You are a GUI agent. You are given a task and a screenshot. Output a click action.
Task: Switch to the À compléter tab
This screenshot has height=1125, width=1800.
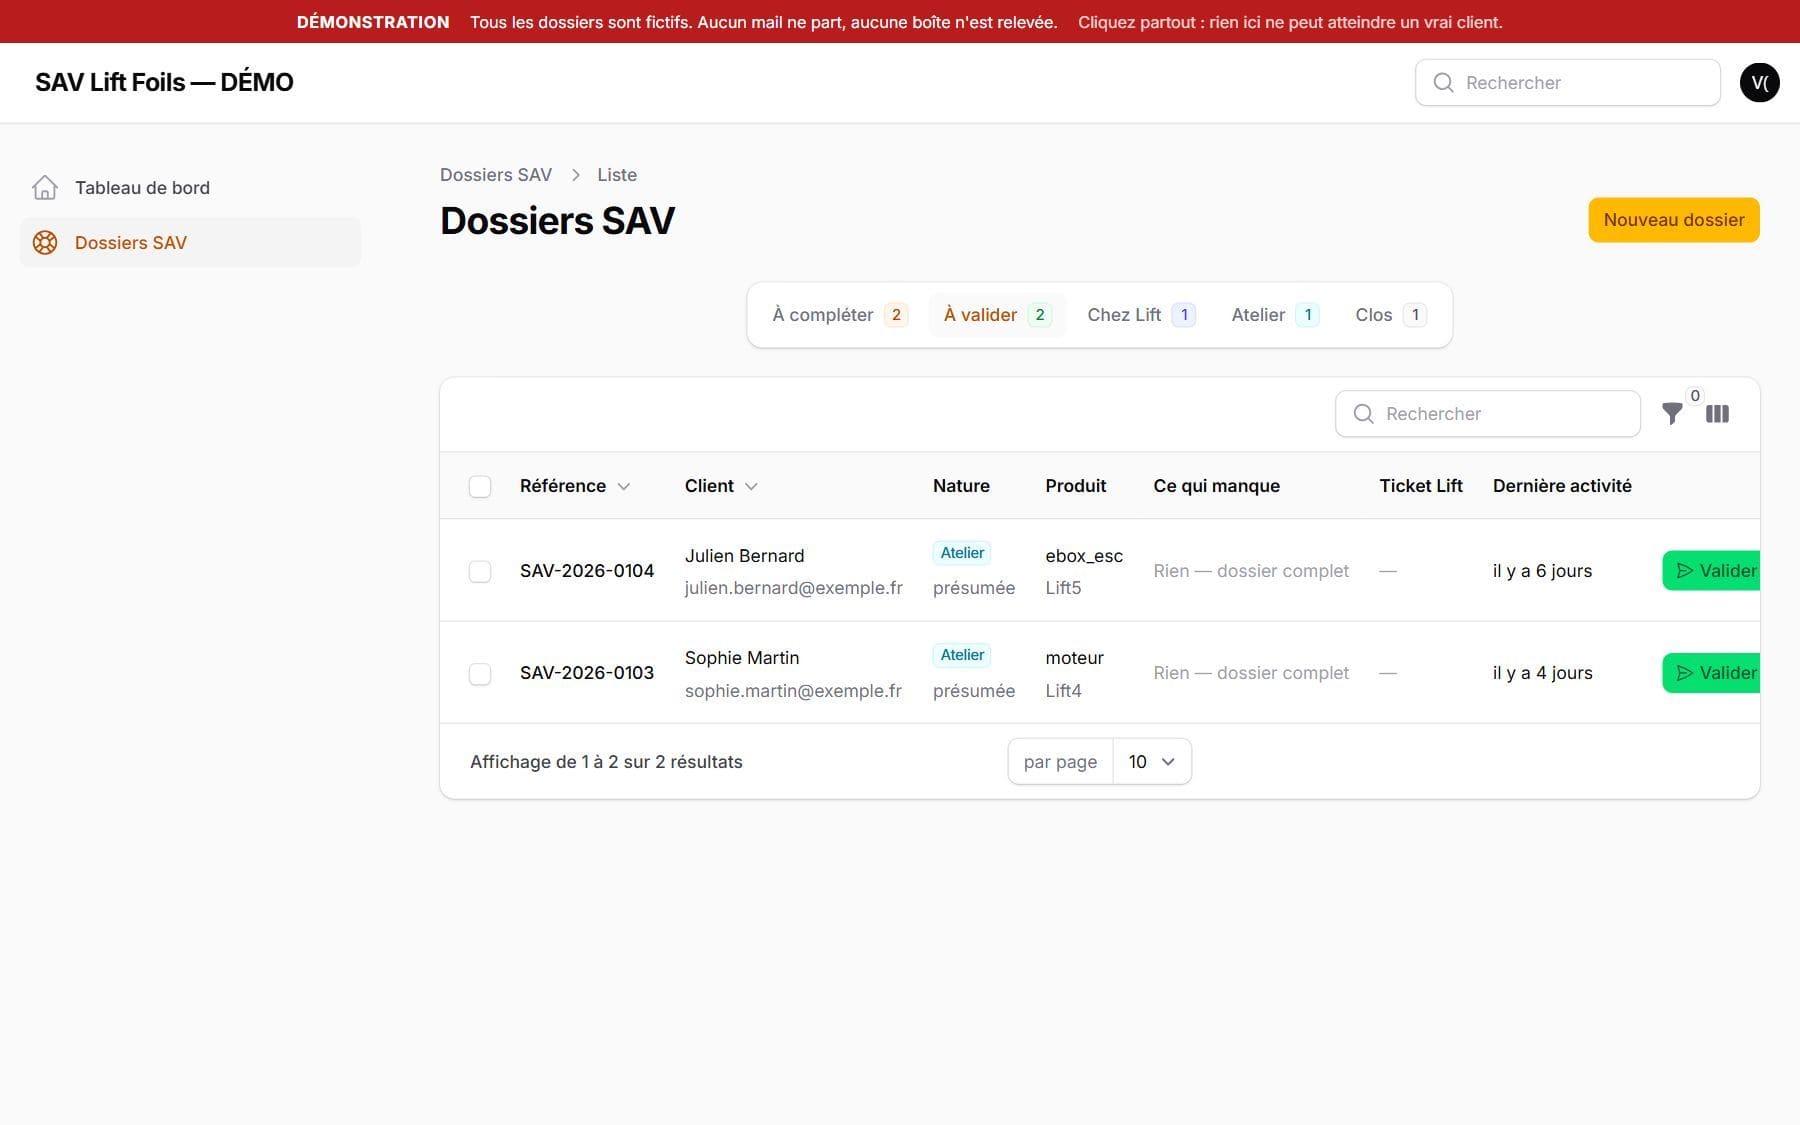click(x=840, y=315)
